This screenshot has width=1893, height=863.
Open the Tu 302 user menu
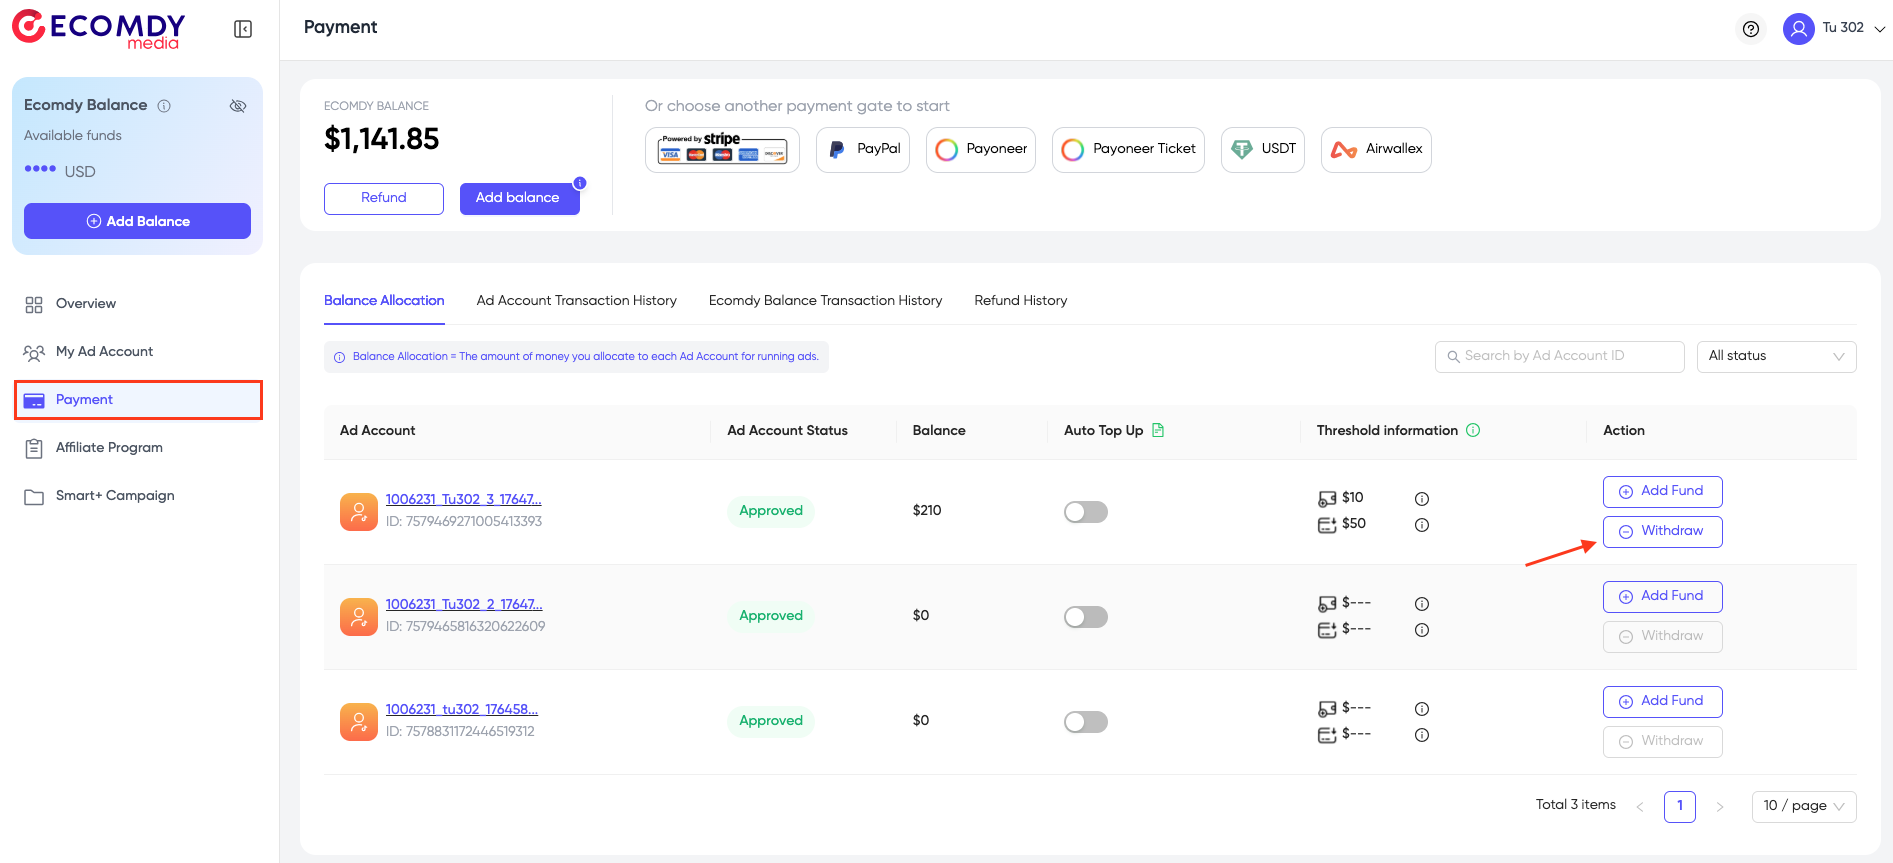1834,28
